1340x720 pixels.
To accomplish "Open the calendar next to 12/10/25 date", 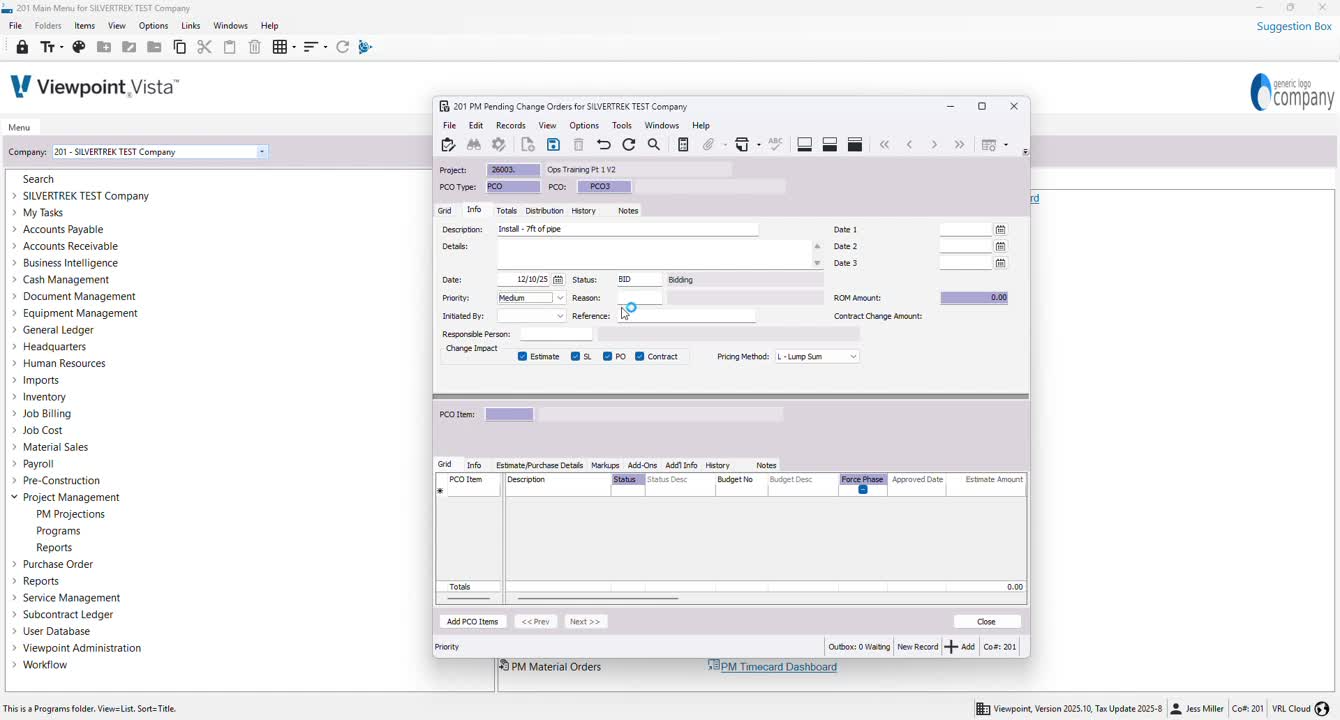I will pyautogui.click(x=558, y=280).
